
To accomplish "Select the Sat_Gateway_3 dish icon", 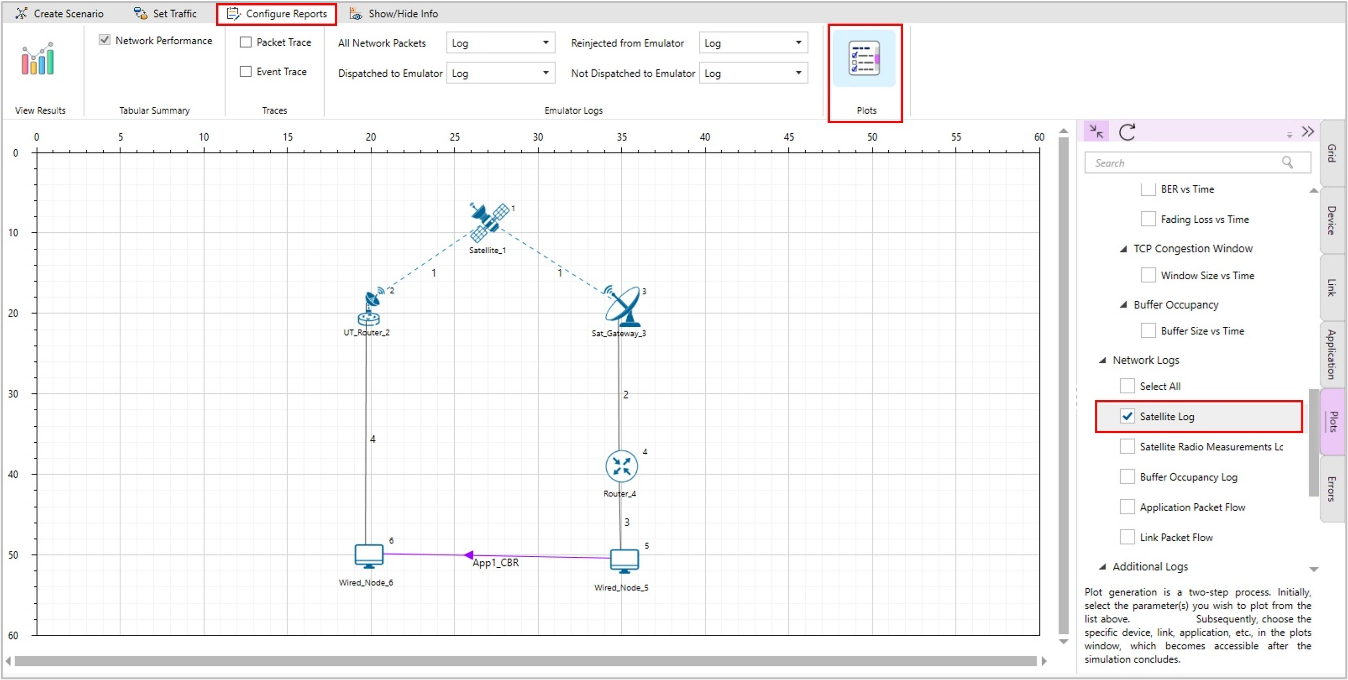I will coord(624,306).
